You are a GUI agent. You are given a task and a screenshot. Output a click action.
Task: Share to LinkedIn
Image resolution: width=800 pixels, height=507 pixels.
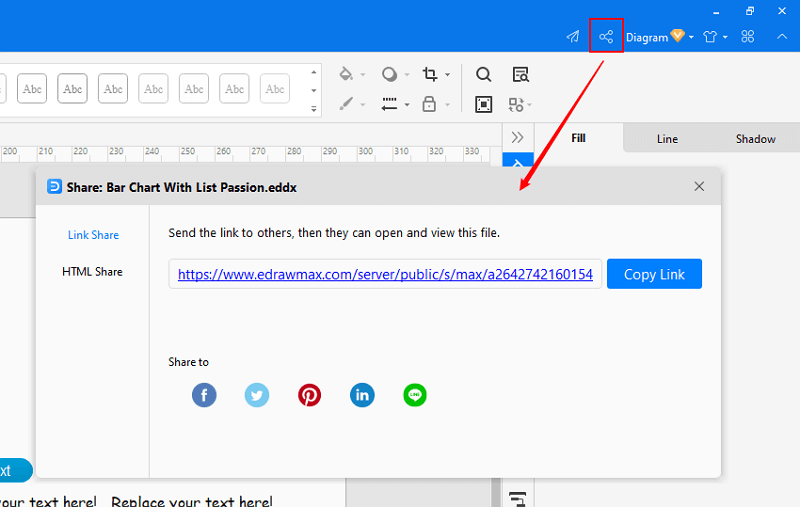coord(362,395)
